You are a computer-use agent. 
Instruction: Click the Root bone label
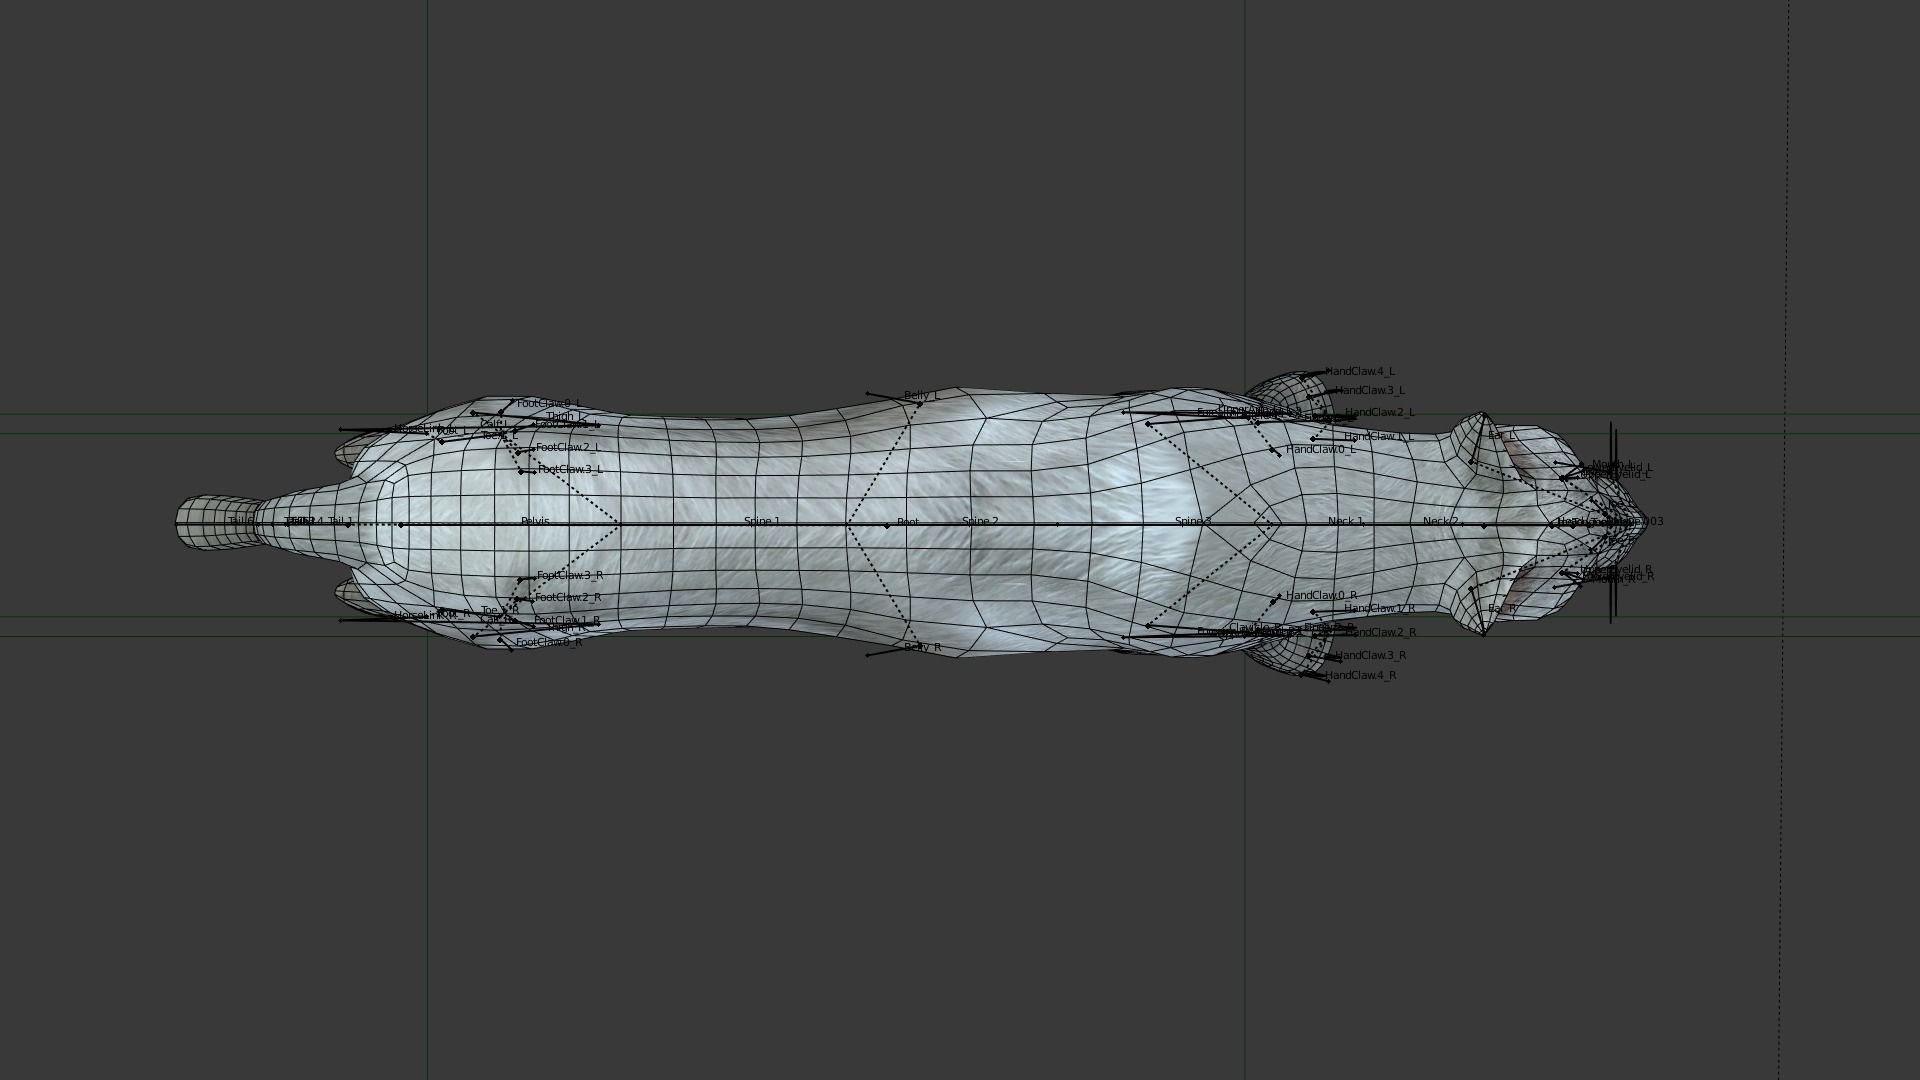[908, 521]
